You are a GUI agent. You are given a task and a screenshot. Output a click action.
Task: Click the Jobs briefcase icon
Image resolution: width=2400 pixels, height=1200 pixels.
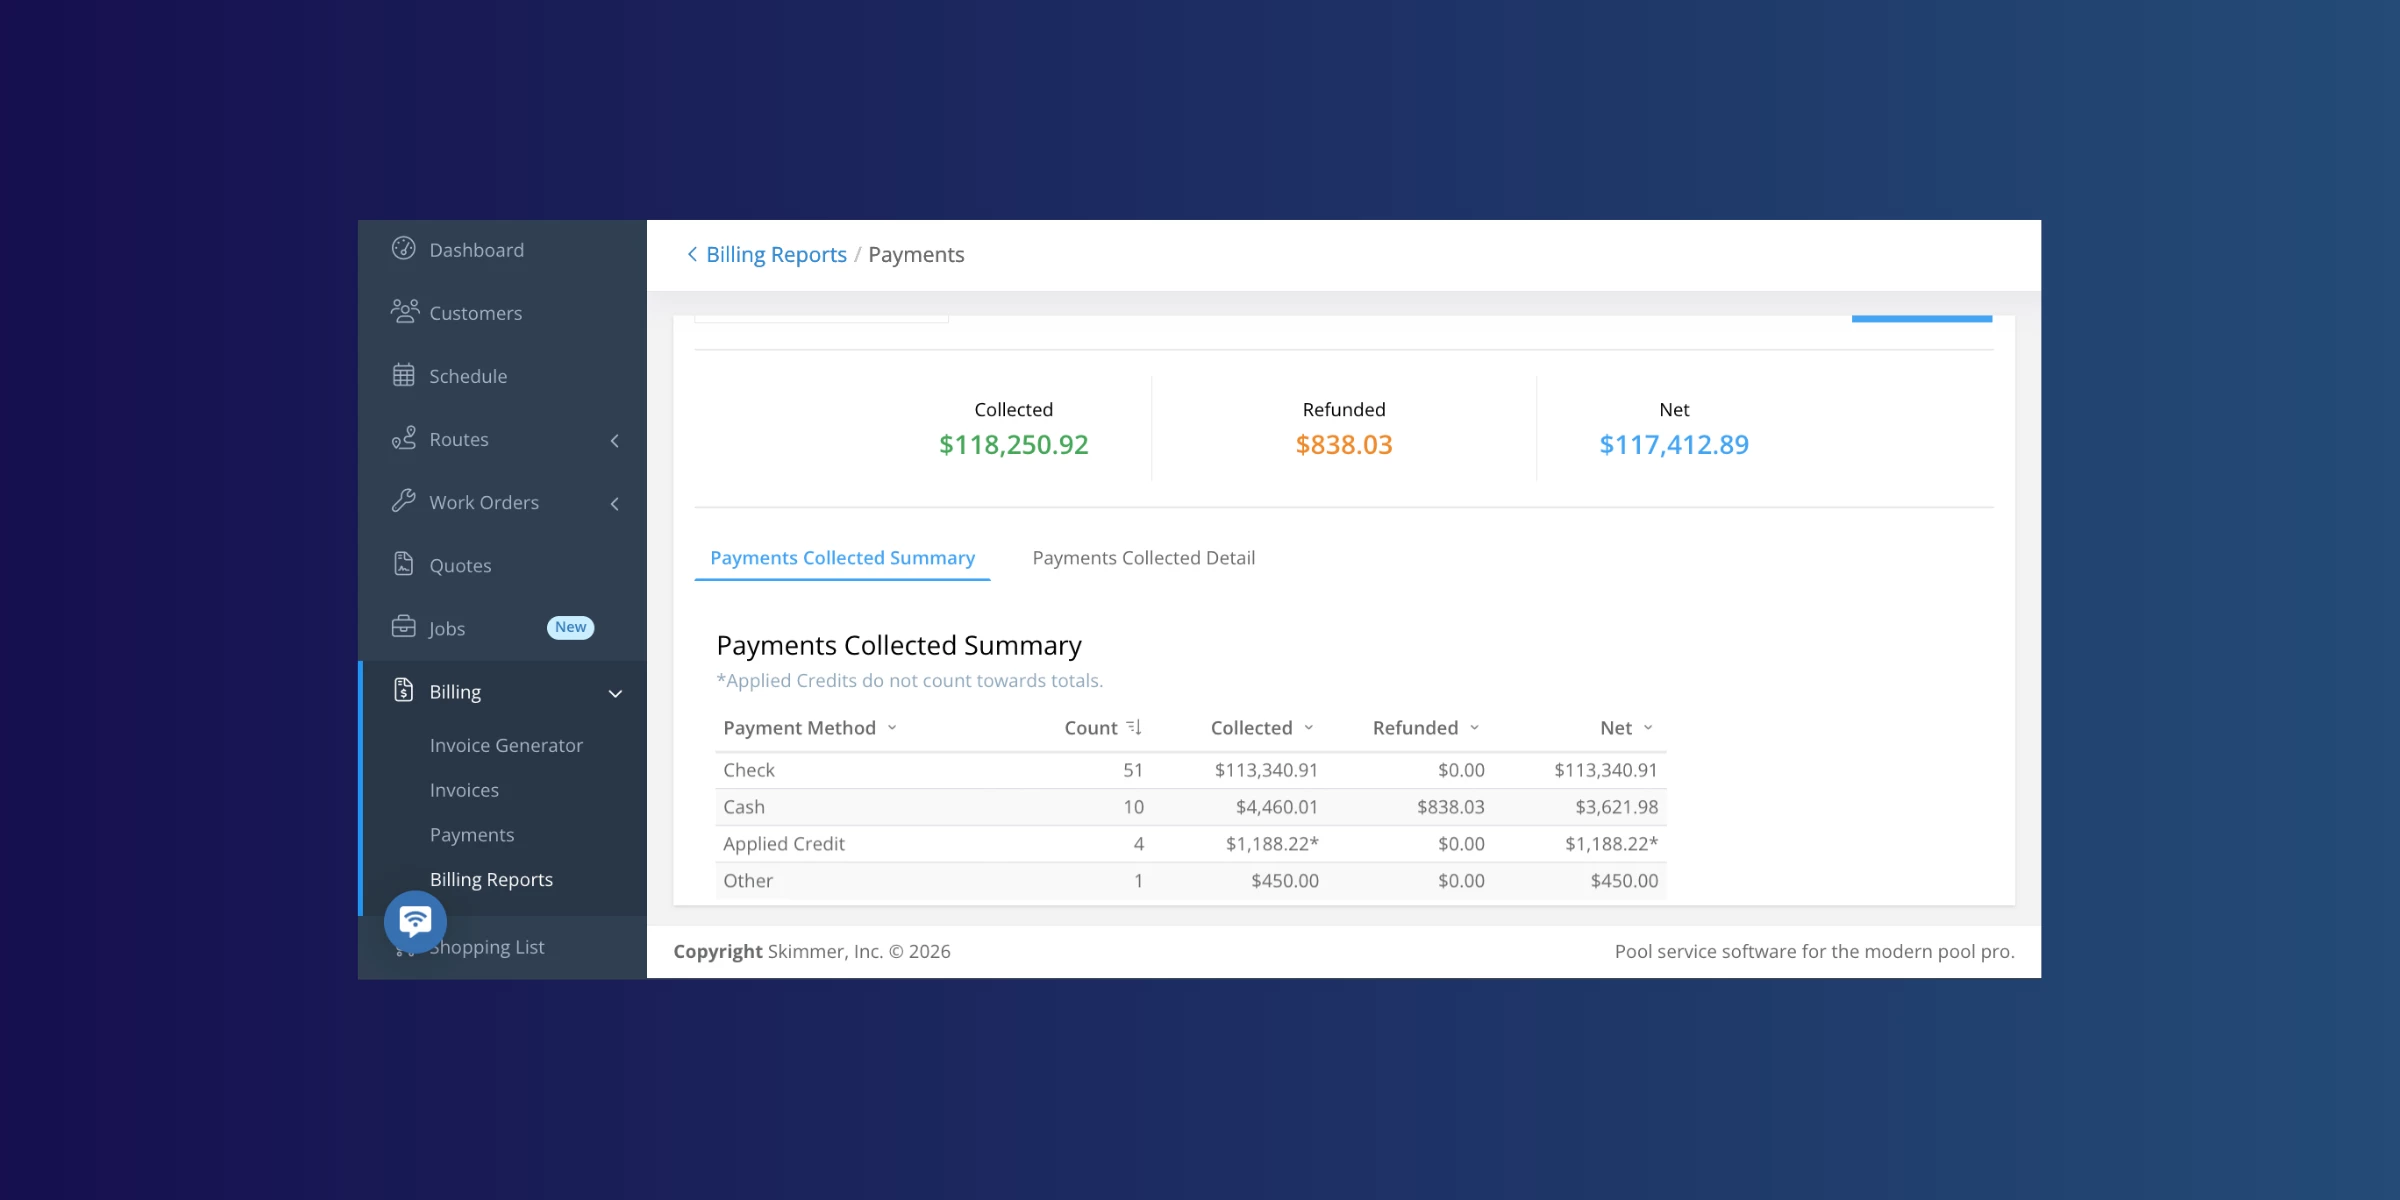click(403, 627)
